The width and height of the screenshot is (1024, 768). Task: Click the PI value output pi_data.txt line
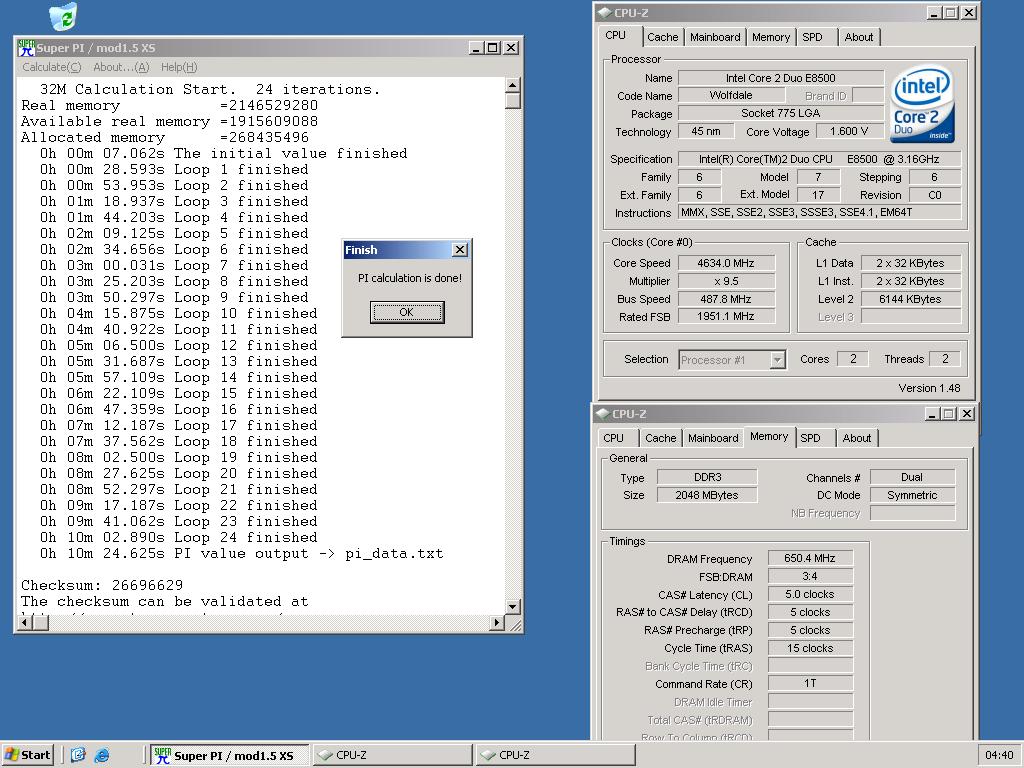241,553
